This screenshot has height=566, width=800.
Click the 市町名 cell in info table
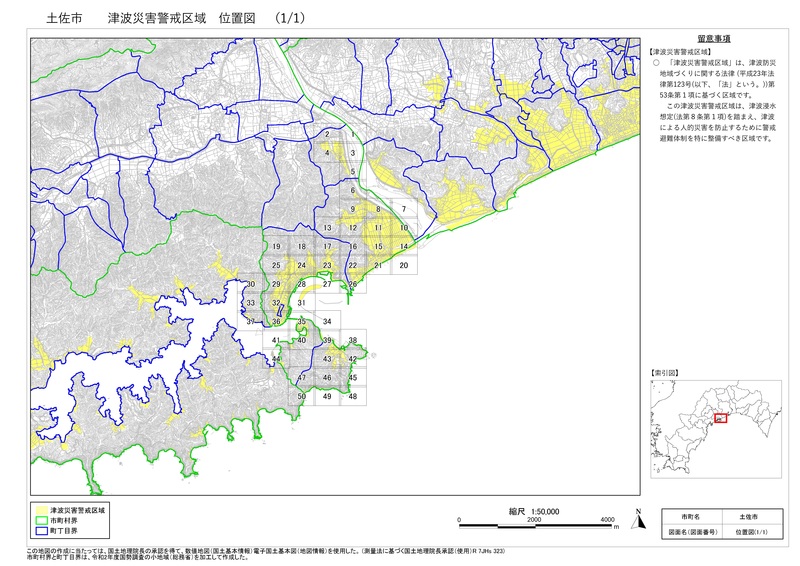click(690, 516)
